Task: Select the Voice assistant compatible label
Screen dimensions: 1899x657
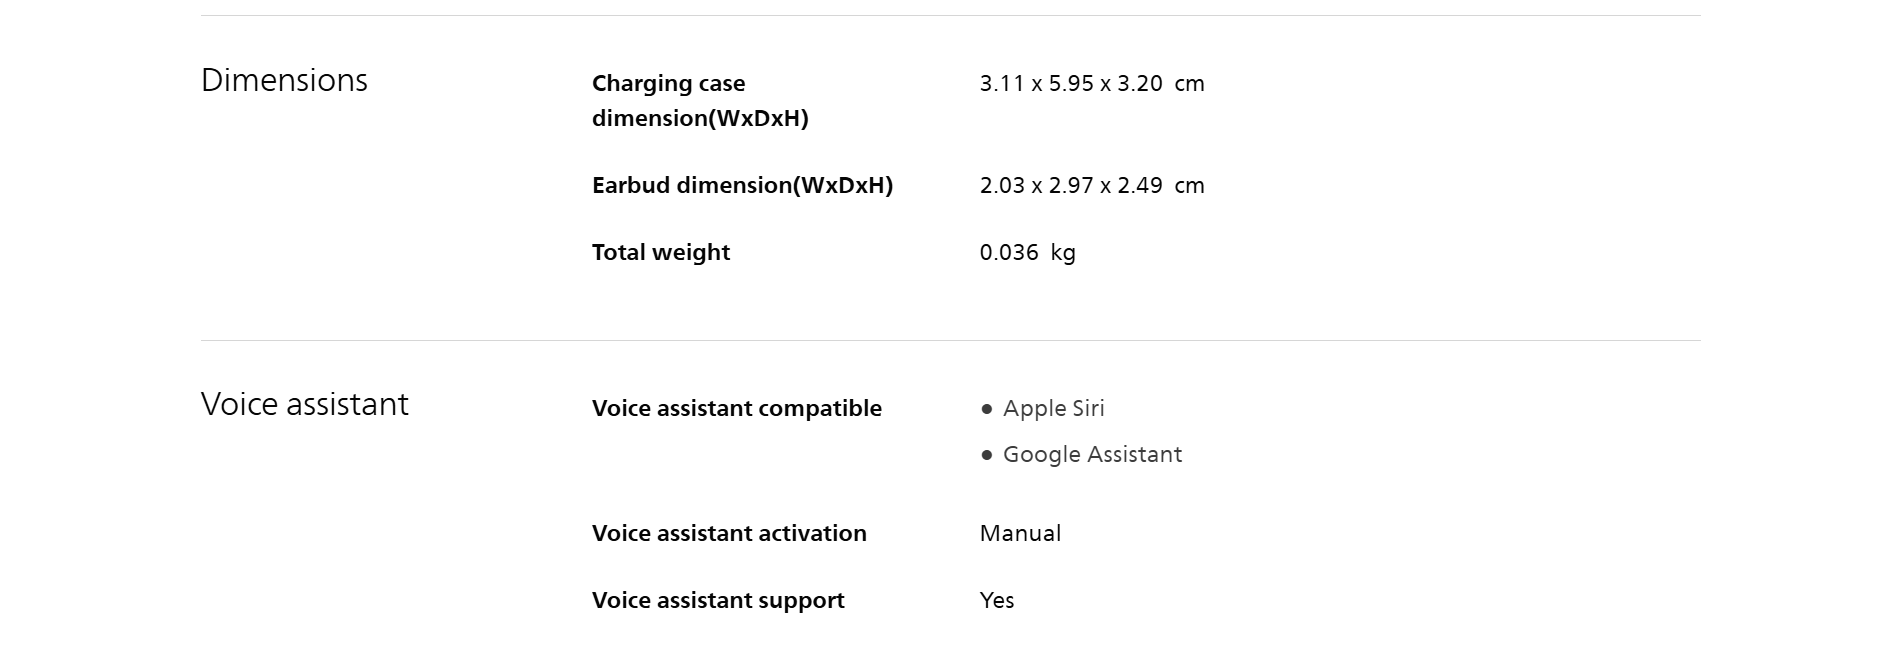Action: pos(736,409)
